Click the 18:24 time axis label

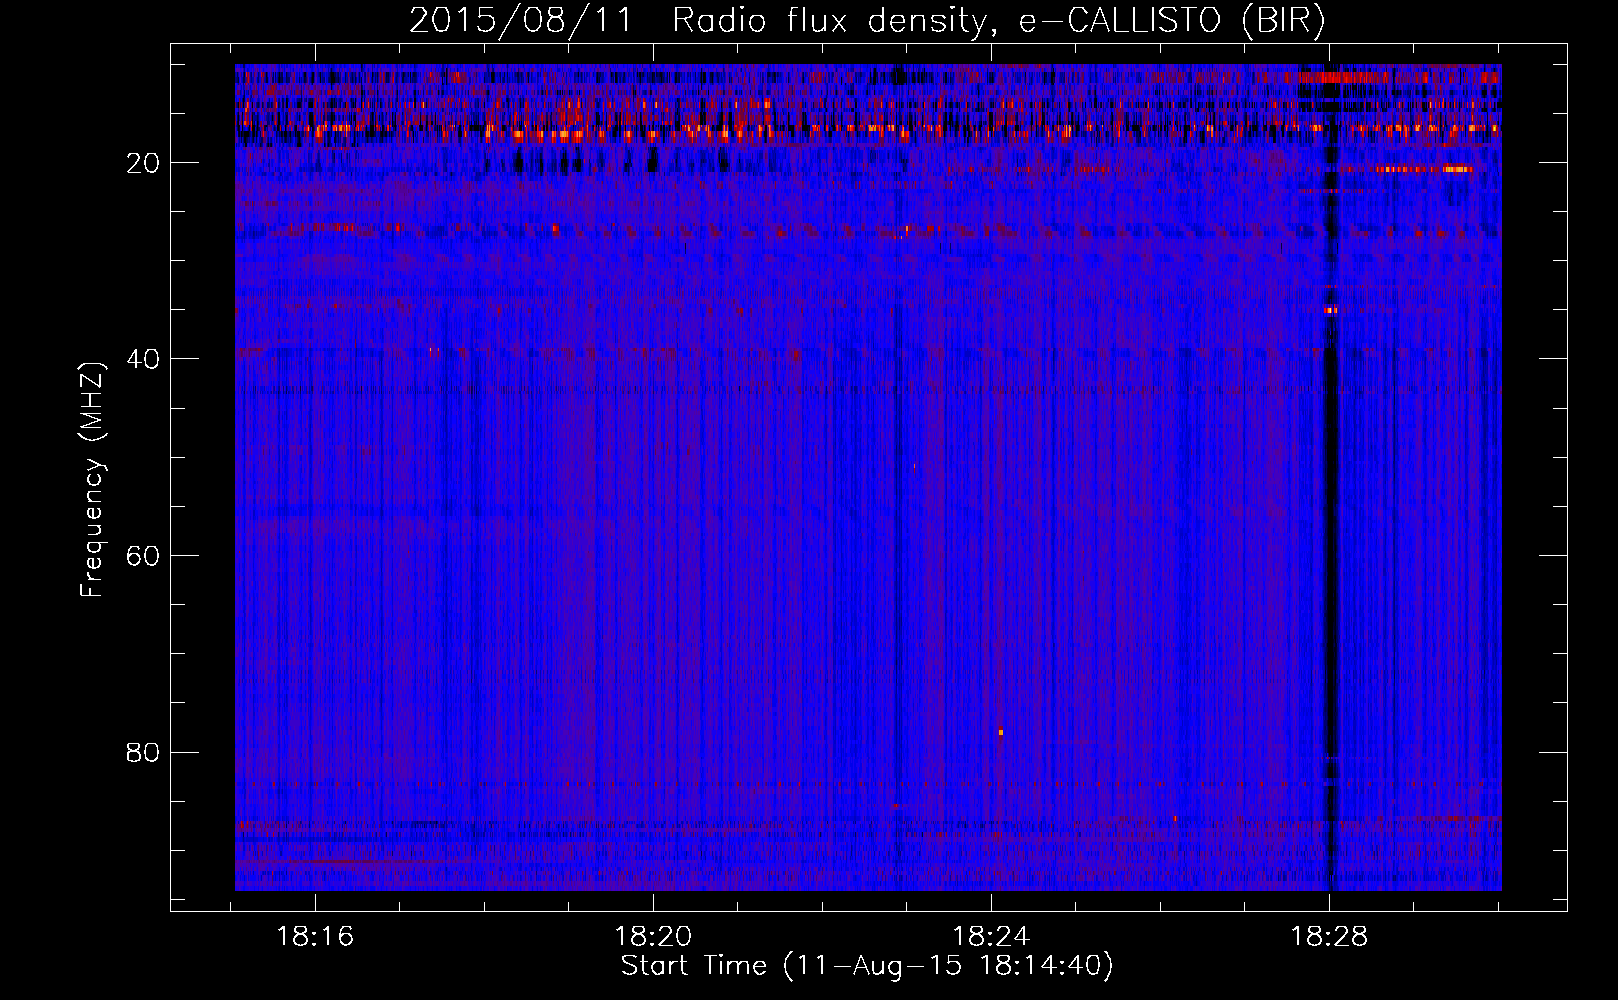[x=991, y=937]
